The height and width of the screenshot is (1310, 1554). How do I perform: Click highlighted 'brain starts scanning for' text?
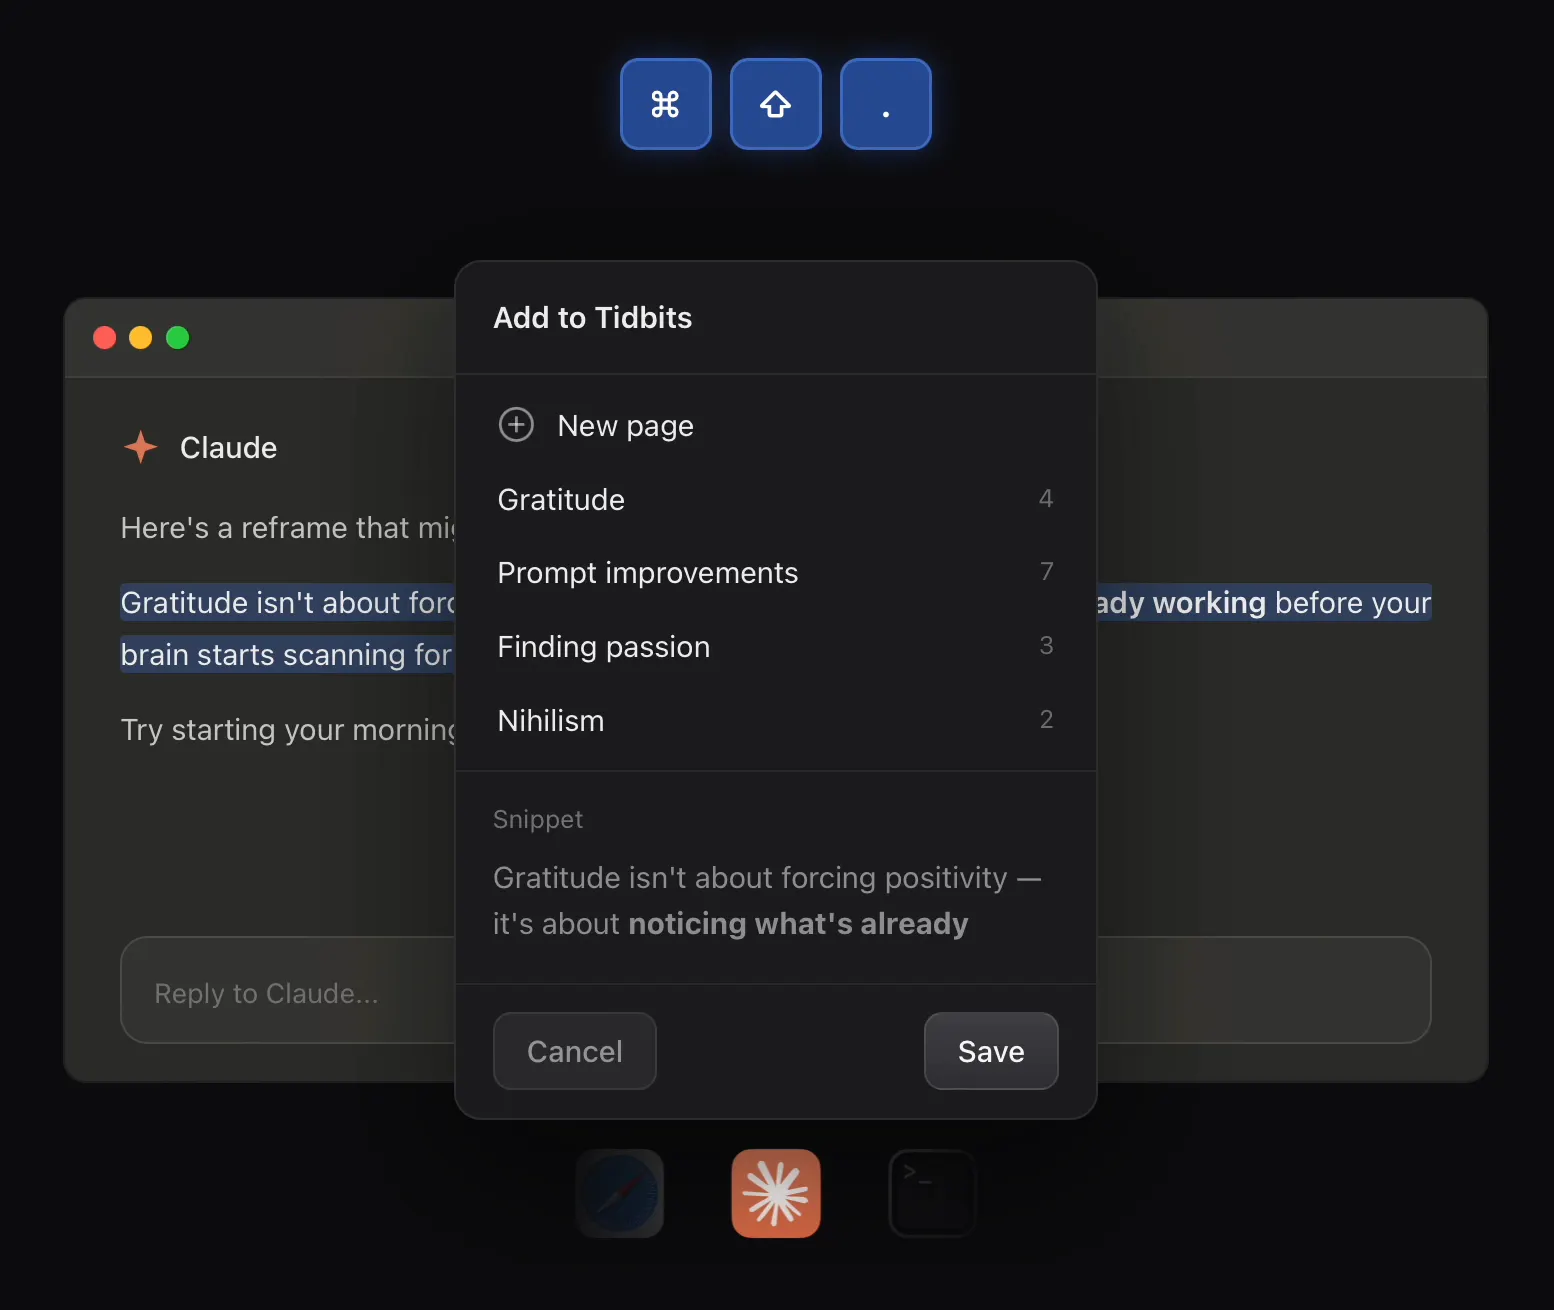click(x=287, y=654)
